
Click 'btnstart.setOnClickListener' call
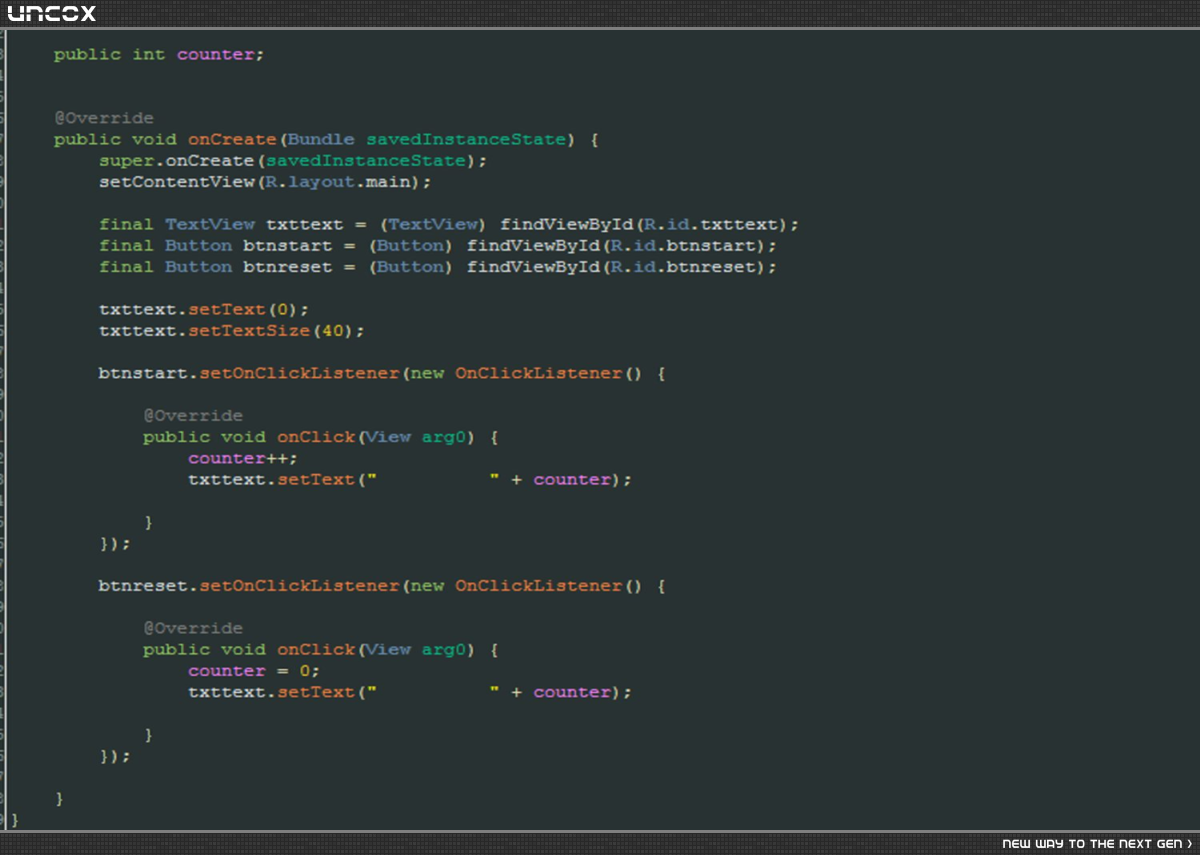[x=249, y=374]
